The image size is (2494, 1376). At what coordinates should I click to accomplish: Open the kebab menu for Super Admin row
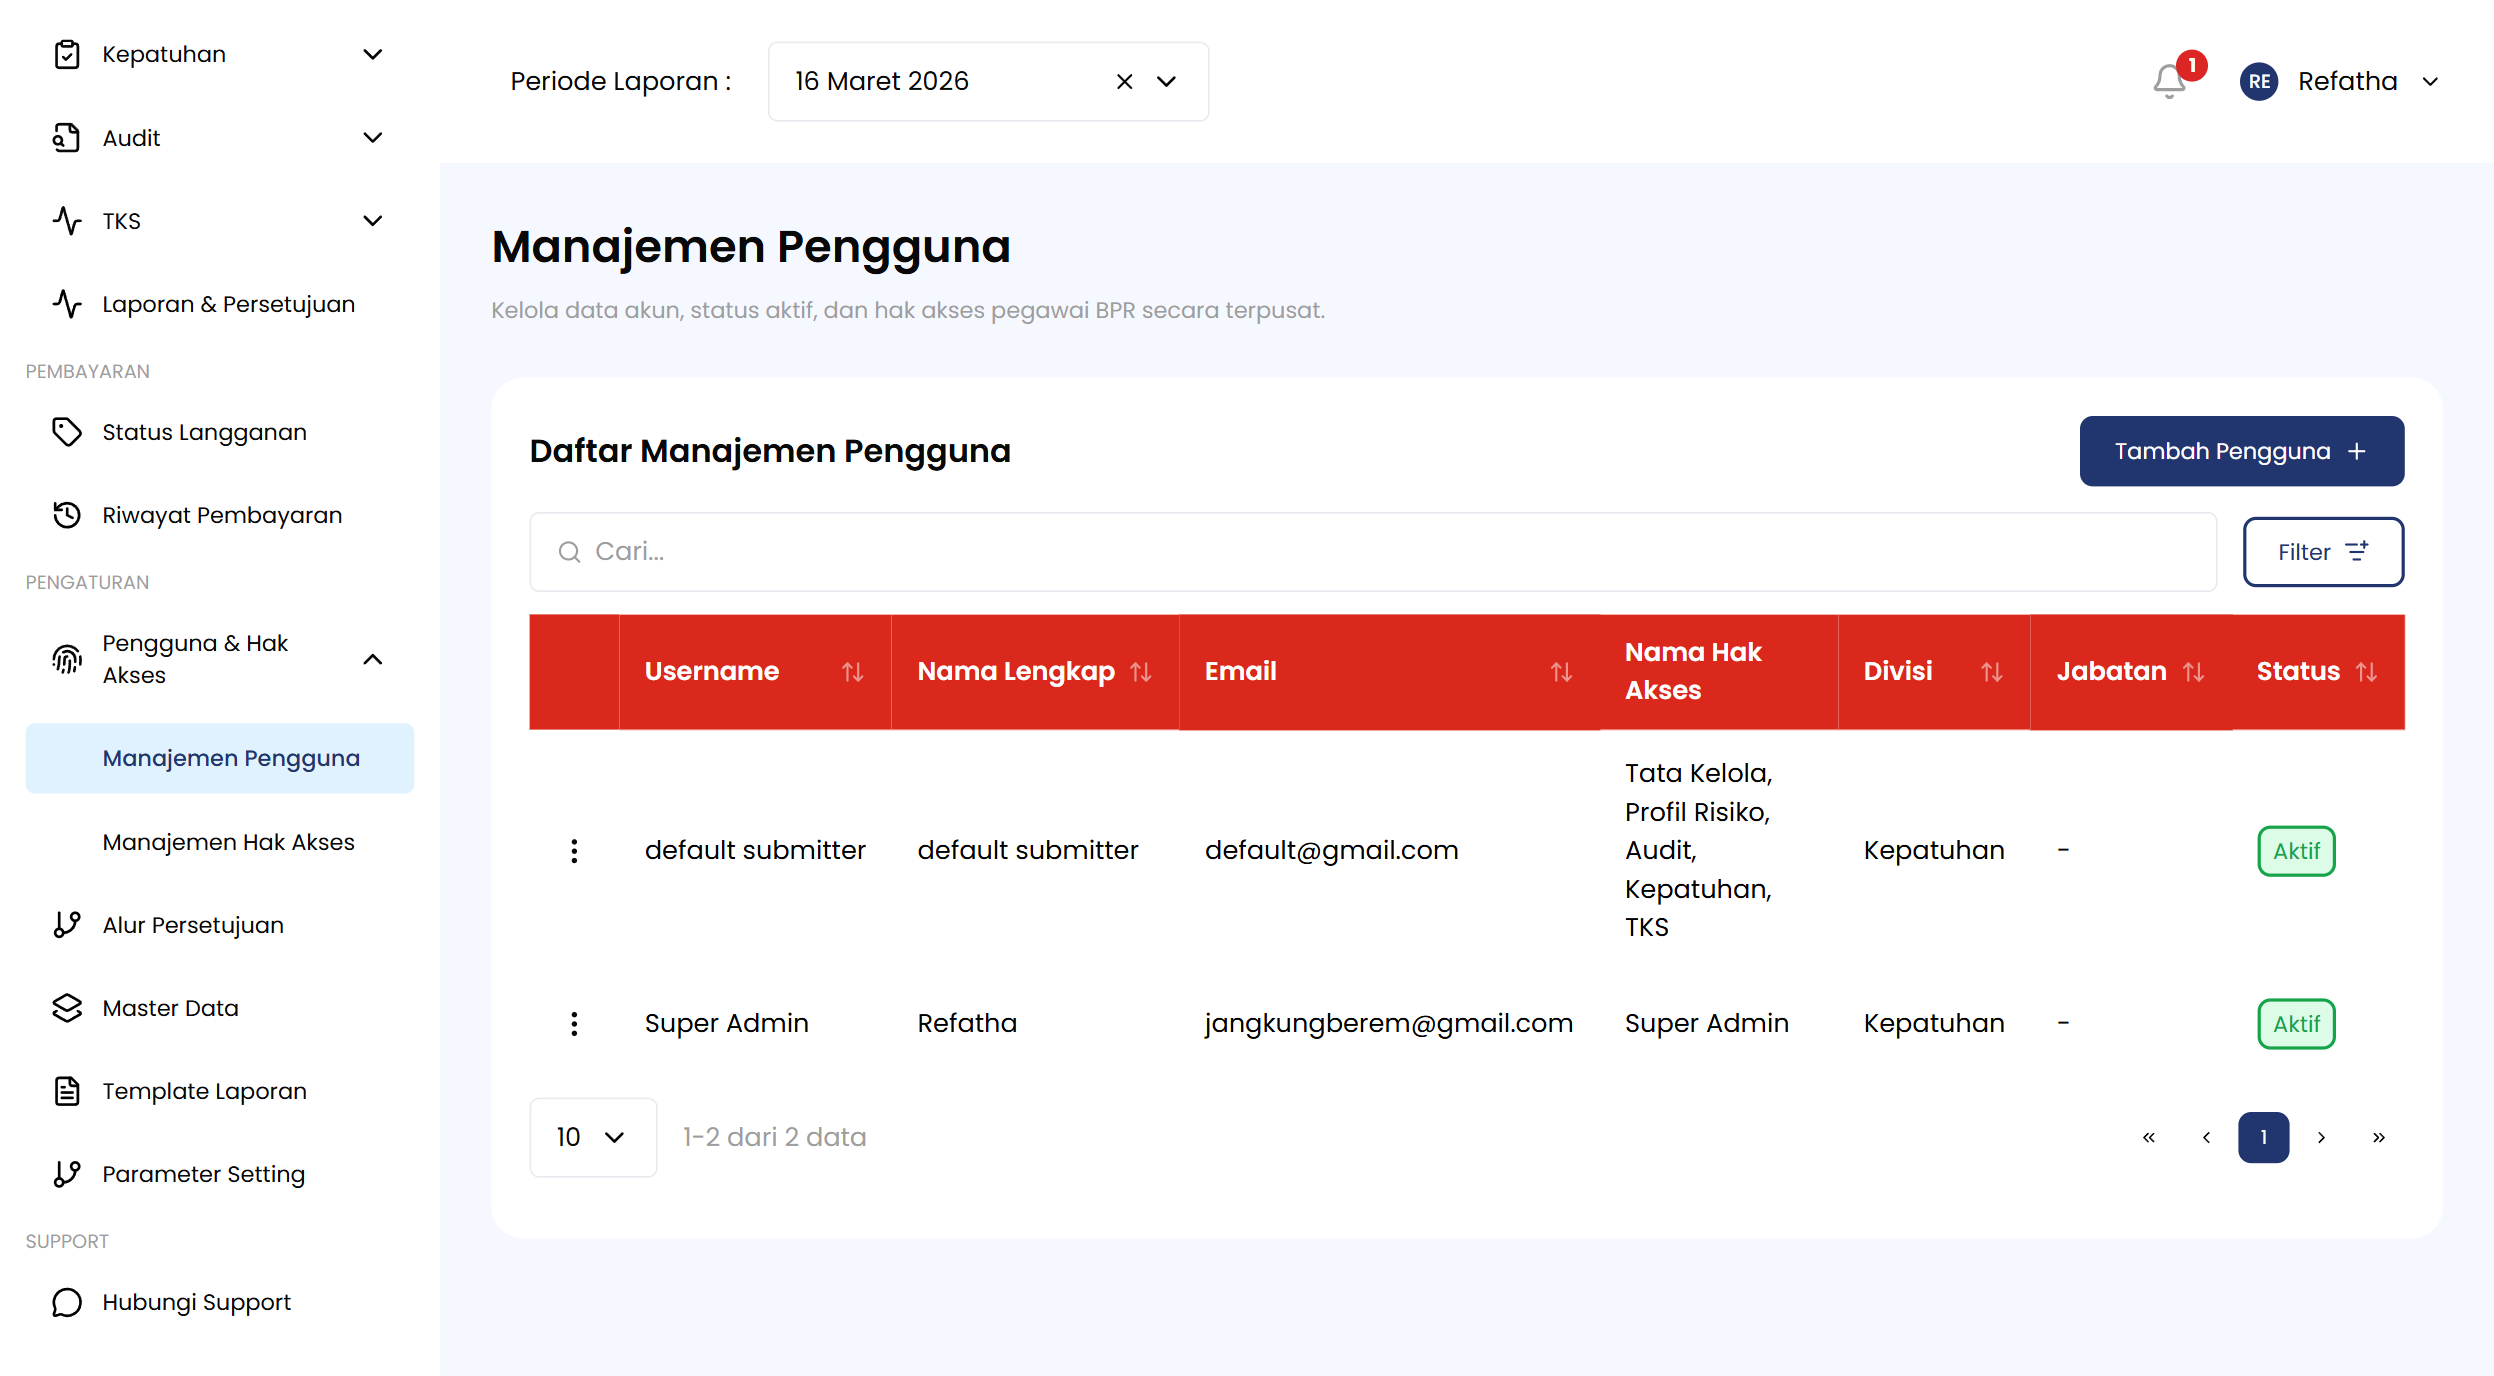pyautogui.click(x=574, y=1023)
